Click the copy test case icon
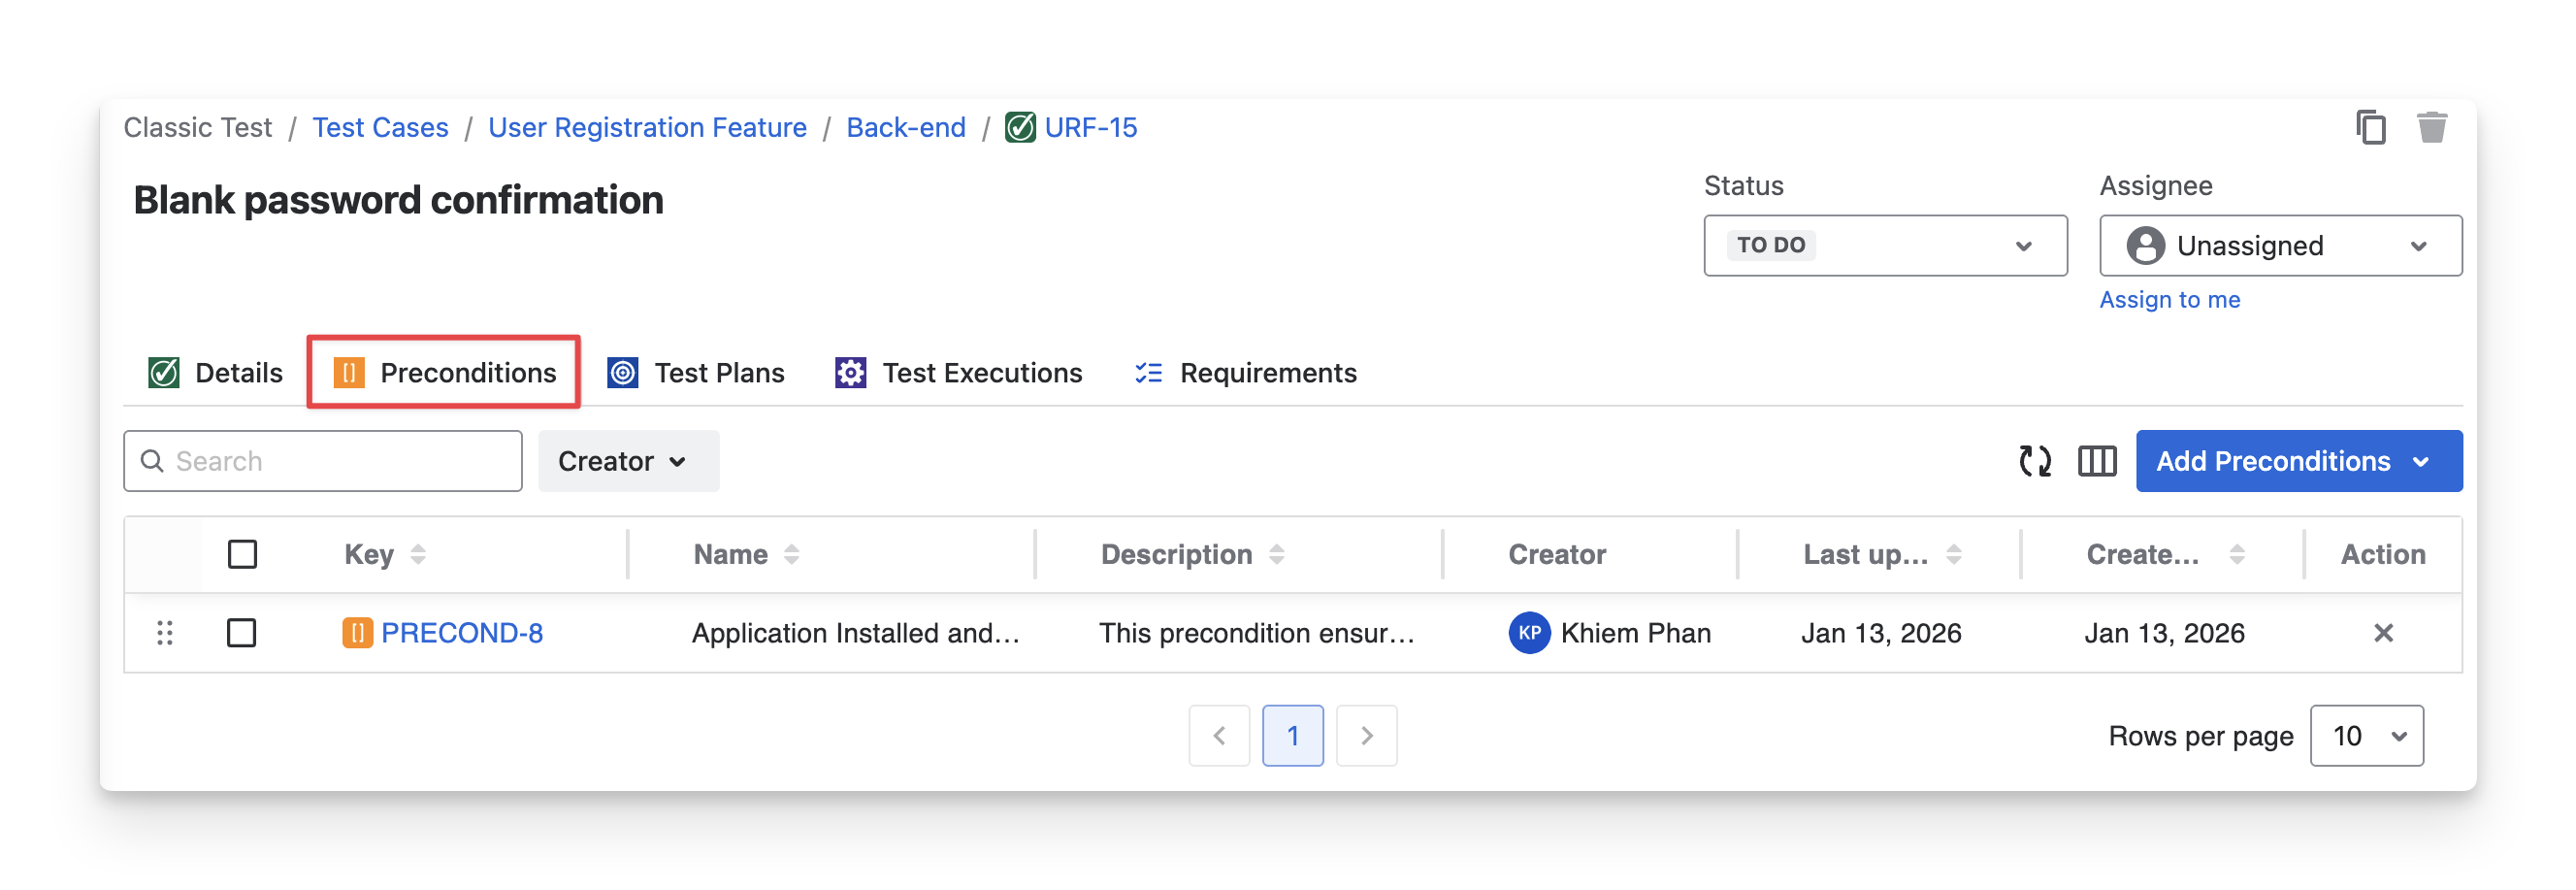 2370,128
